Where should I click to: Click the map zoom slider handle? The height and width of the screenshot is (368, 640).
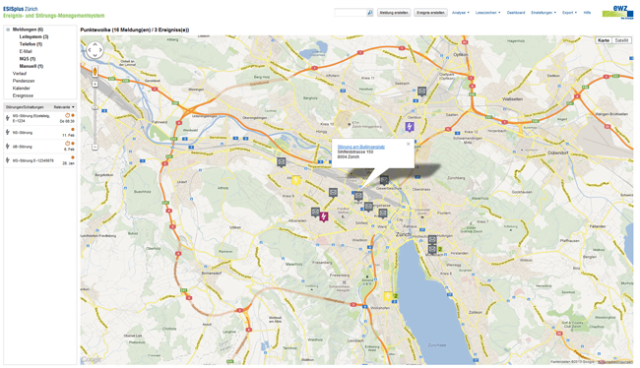point(95,108)
